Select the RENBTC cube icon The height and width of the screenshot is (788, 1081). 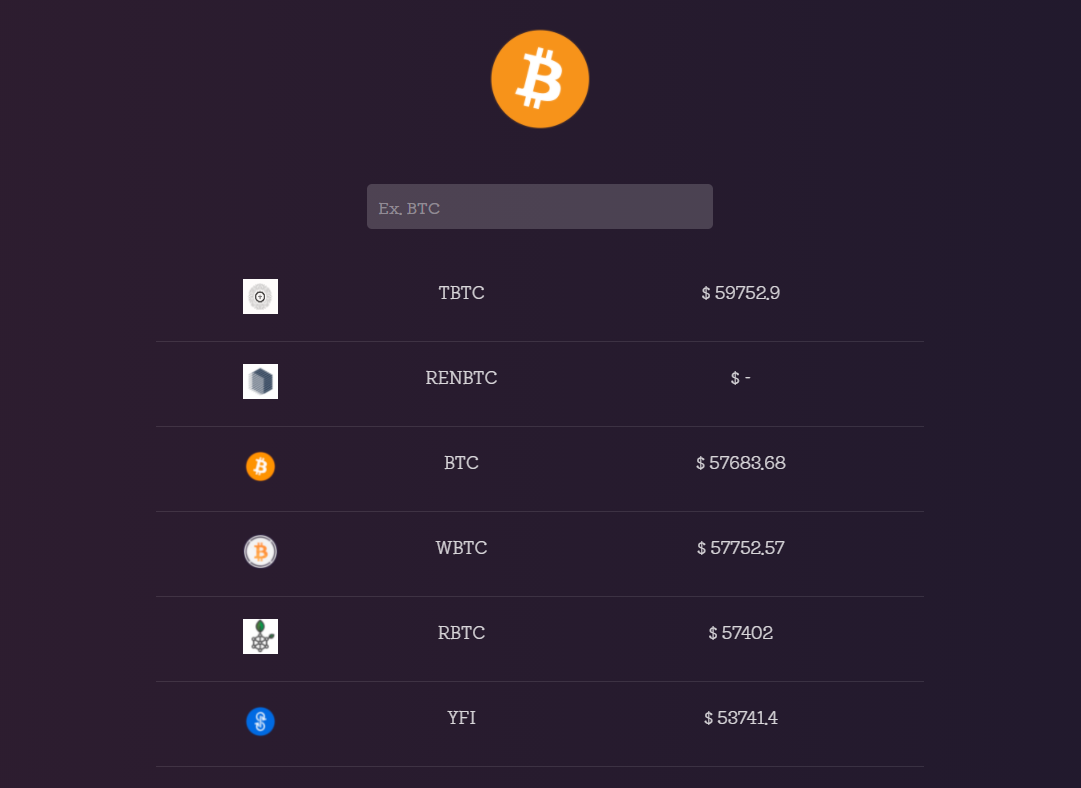coord(260,381)
